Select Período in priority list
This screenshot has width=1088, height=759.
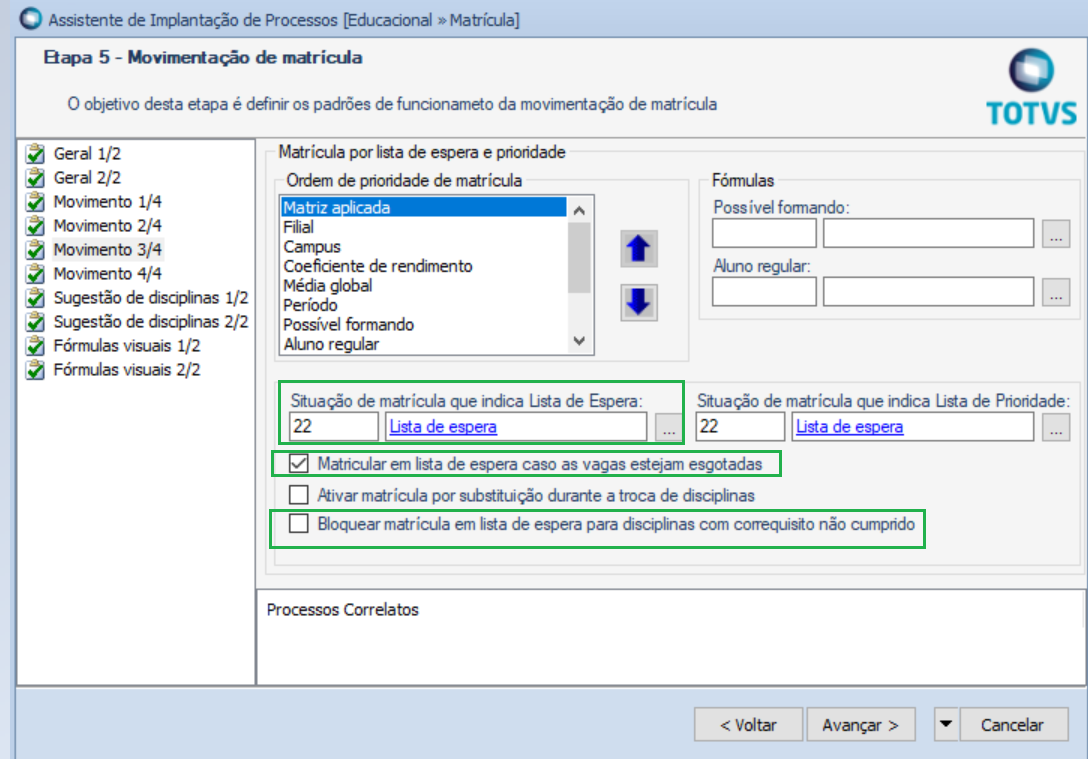coord(423,305)
